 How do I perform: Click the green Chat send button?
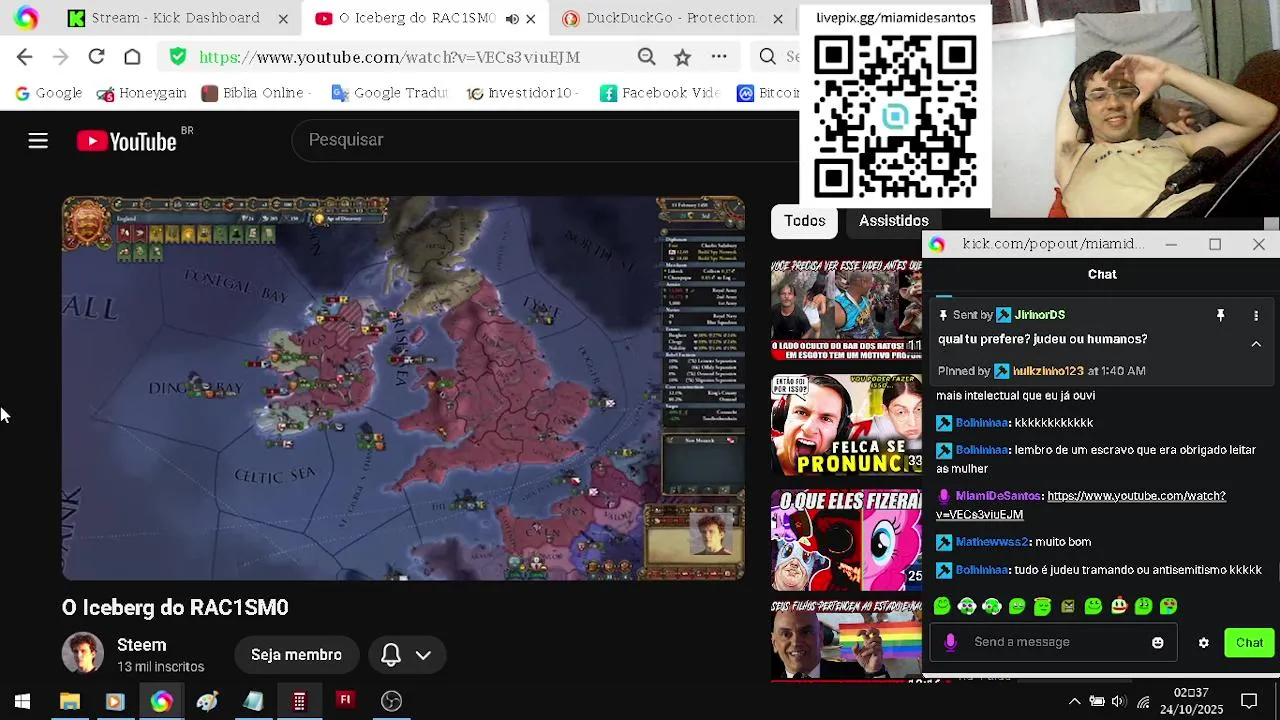[1249, 643]
